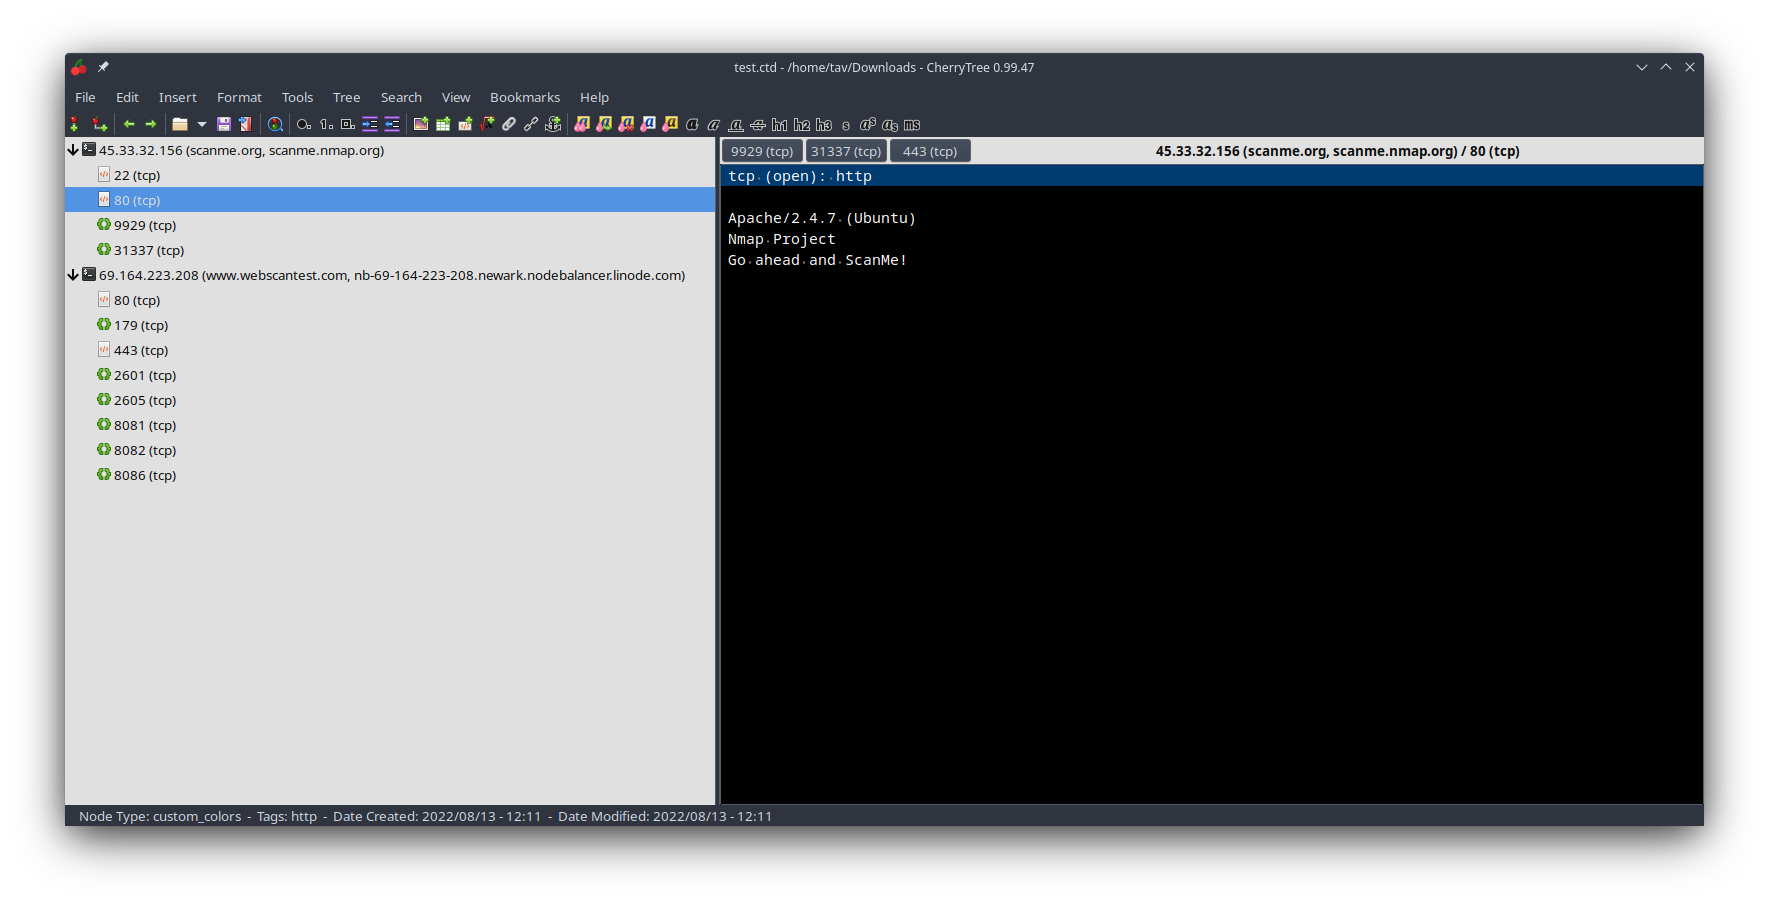Image resolution: width=1769 pixels, height=903 pixels.
Task: Click the 'Apache/2.4.7 (Ubuntu)' text line
Action: [822, 218]
